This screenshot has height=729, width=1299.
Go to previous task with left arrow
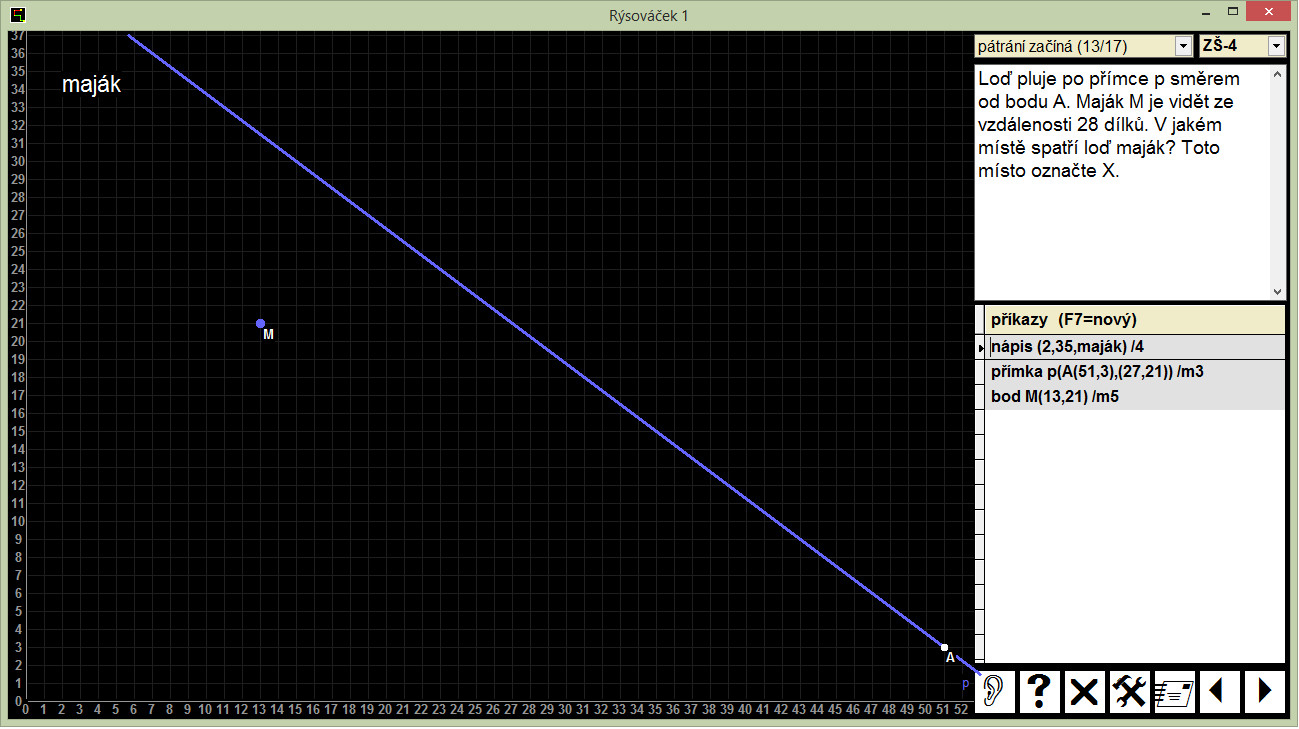click(x=1219, y=691)
